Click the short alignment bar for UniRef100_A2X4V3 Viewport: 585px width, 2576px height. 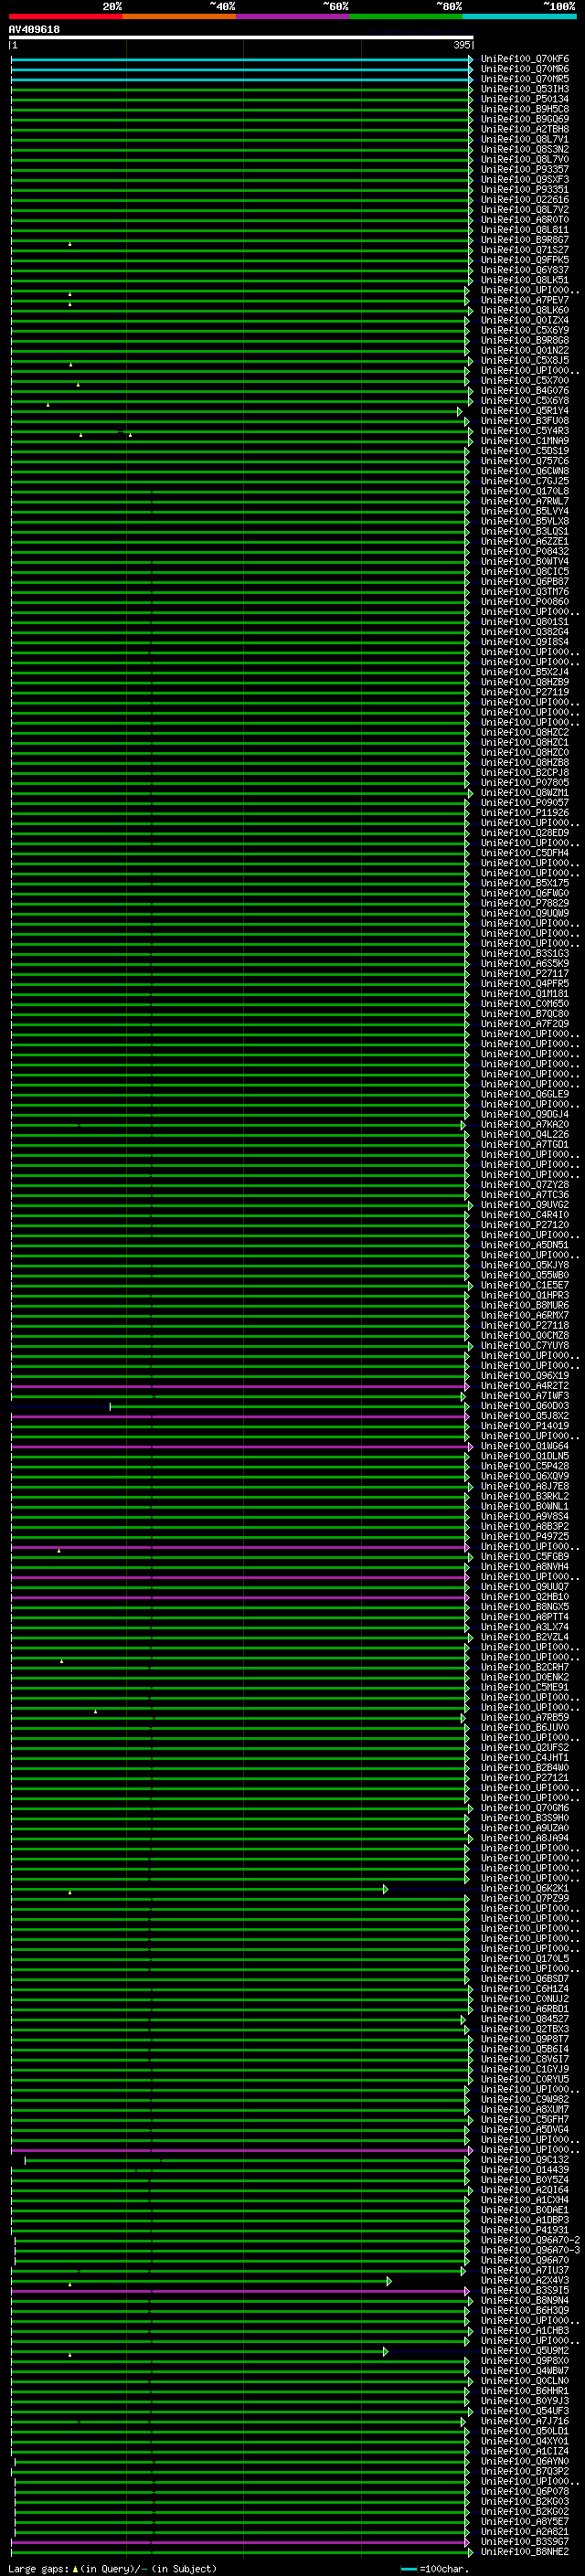click(x=200, y=2281)
